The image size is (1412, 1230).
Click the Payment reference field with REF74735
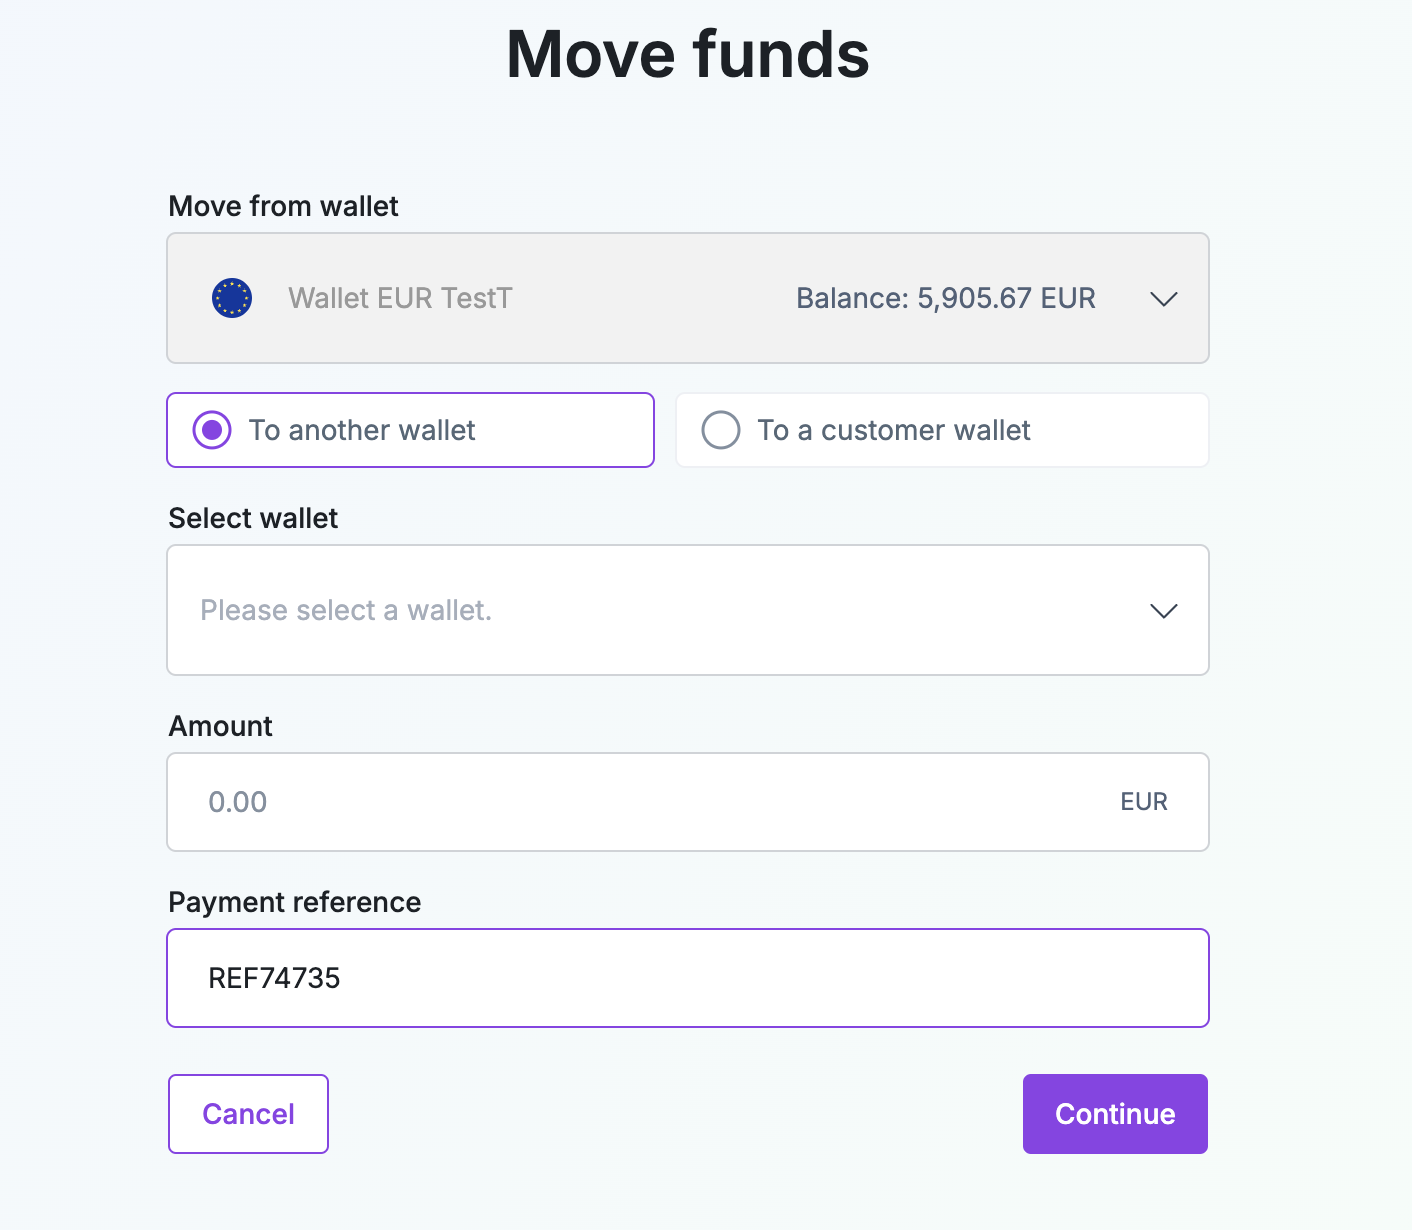tap(687, 978)
